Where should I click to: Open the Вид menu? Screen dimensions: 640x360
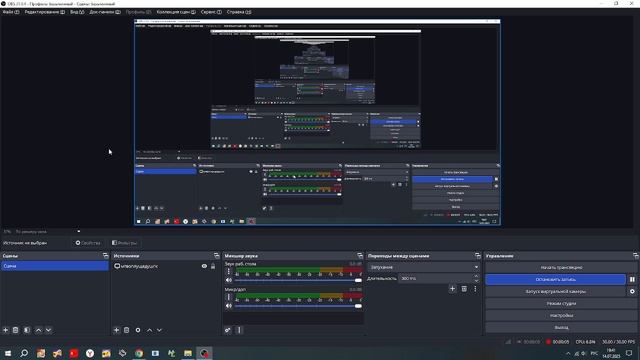77,12
